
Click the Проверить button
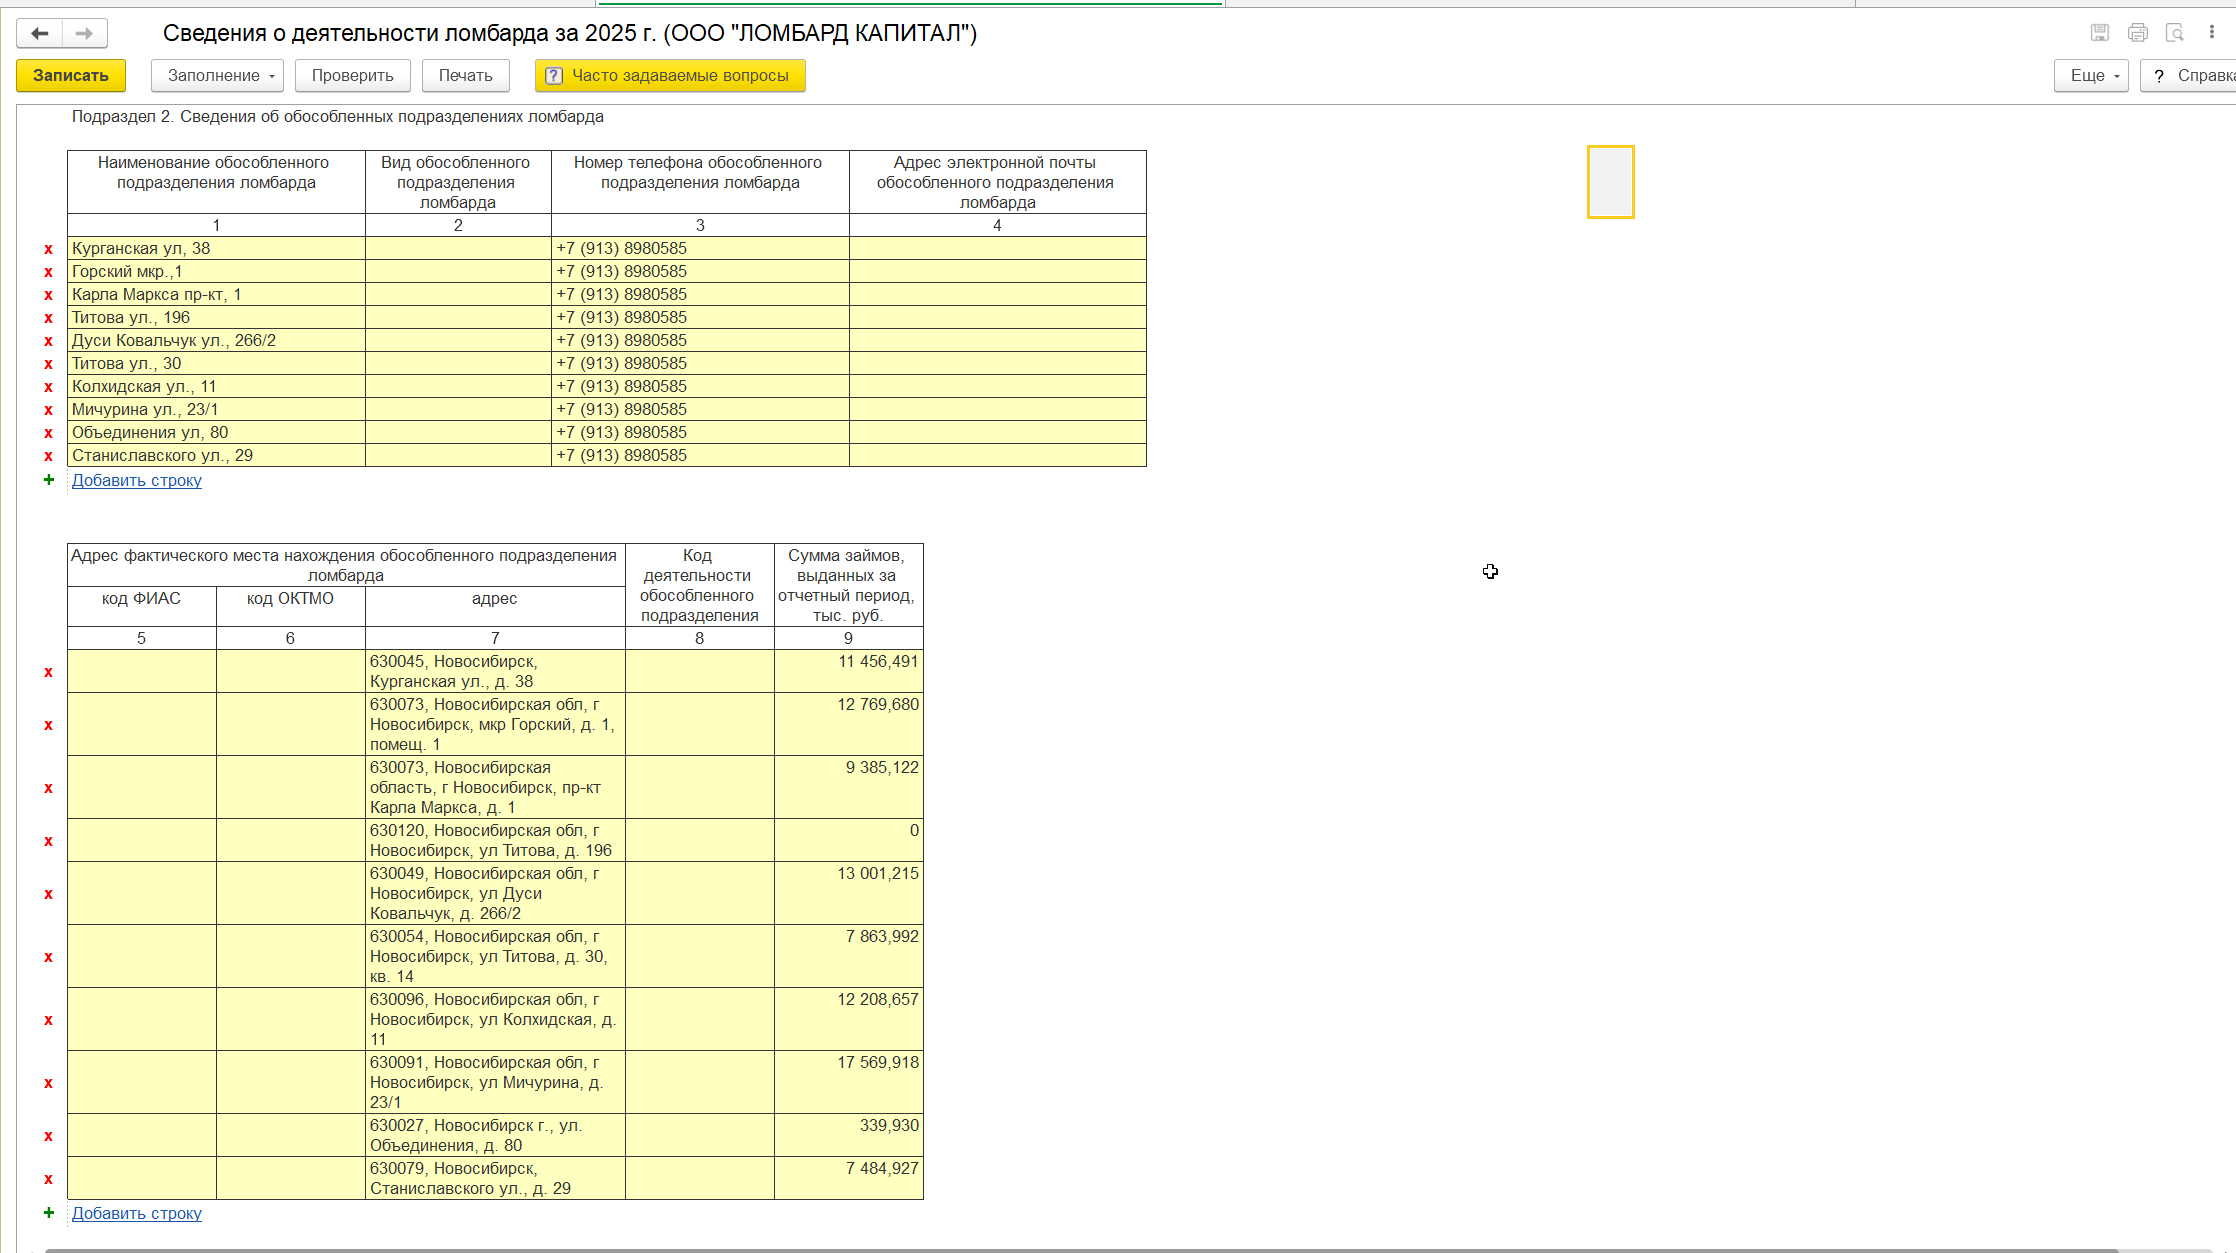coord(352,76)
